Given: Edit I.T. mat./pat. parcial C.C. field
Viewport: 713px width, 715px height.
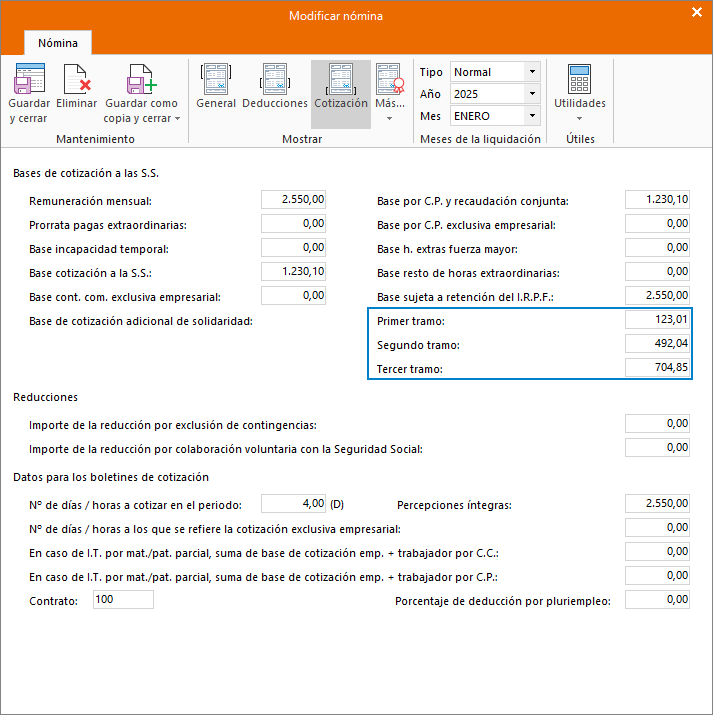Looking at the screenshot, I should pyautogui.click(x=657, y=552).
